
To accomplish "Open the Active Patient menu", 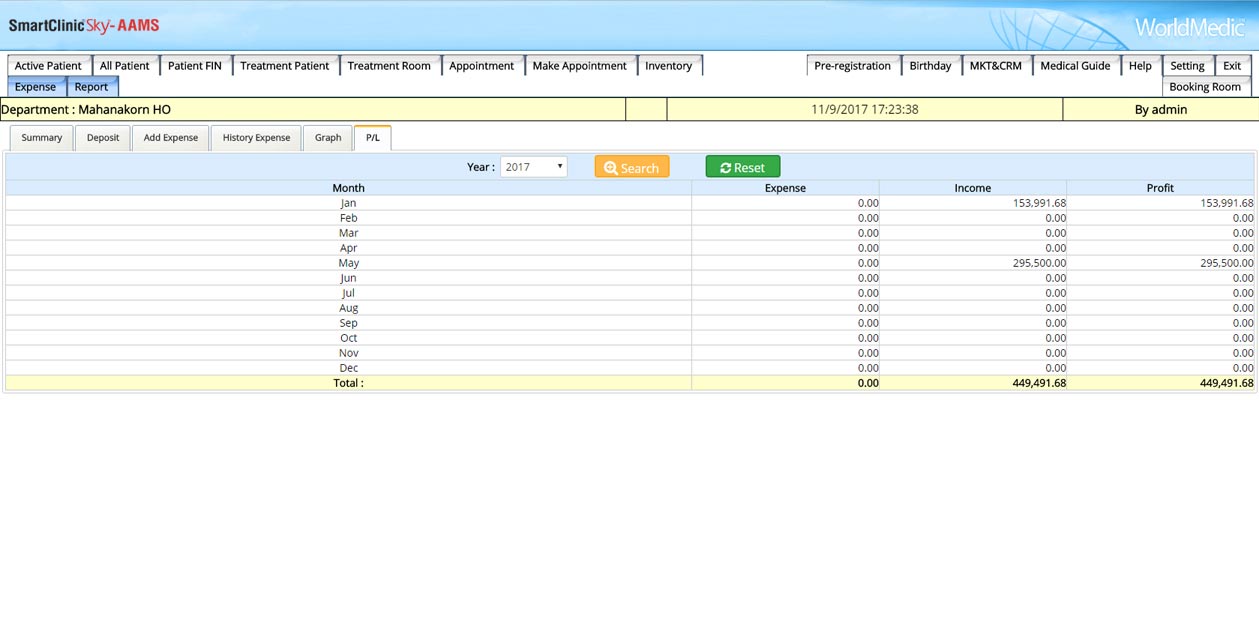I will pyautogui.click(x=48, y=66).
